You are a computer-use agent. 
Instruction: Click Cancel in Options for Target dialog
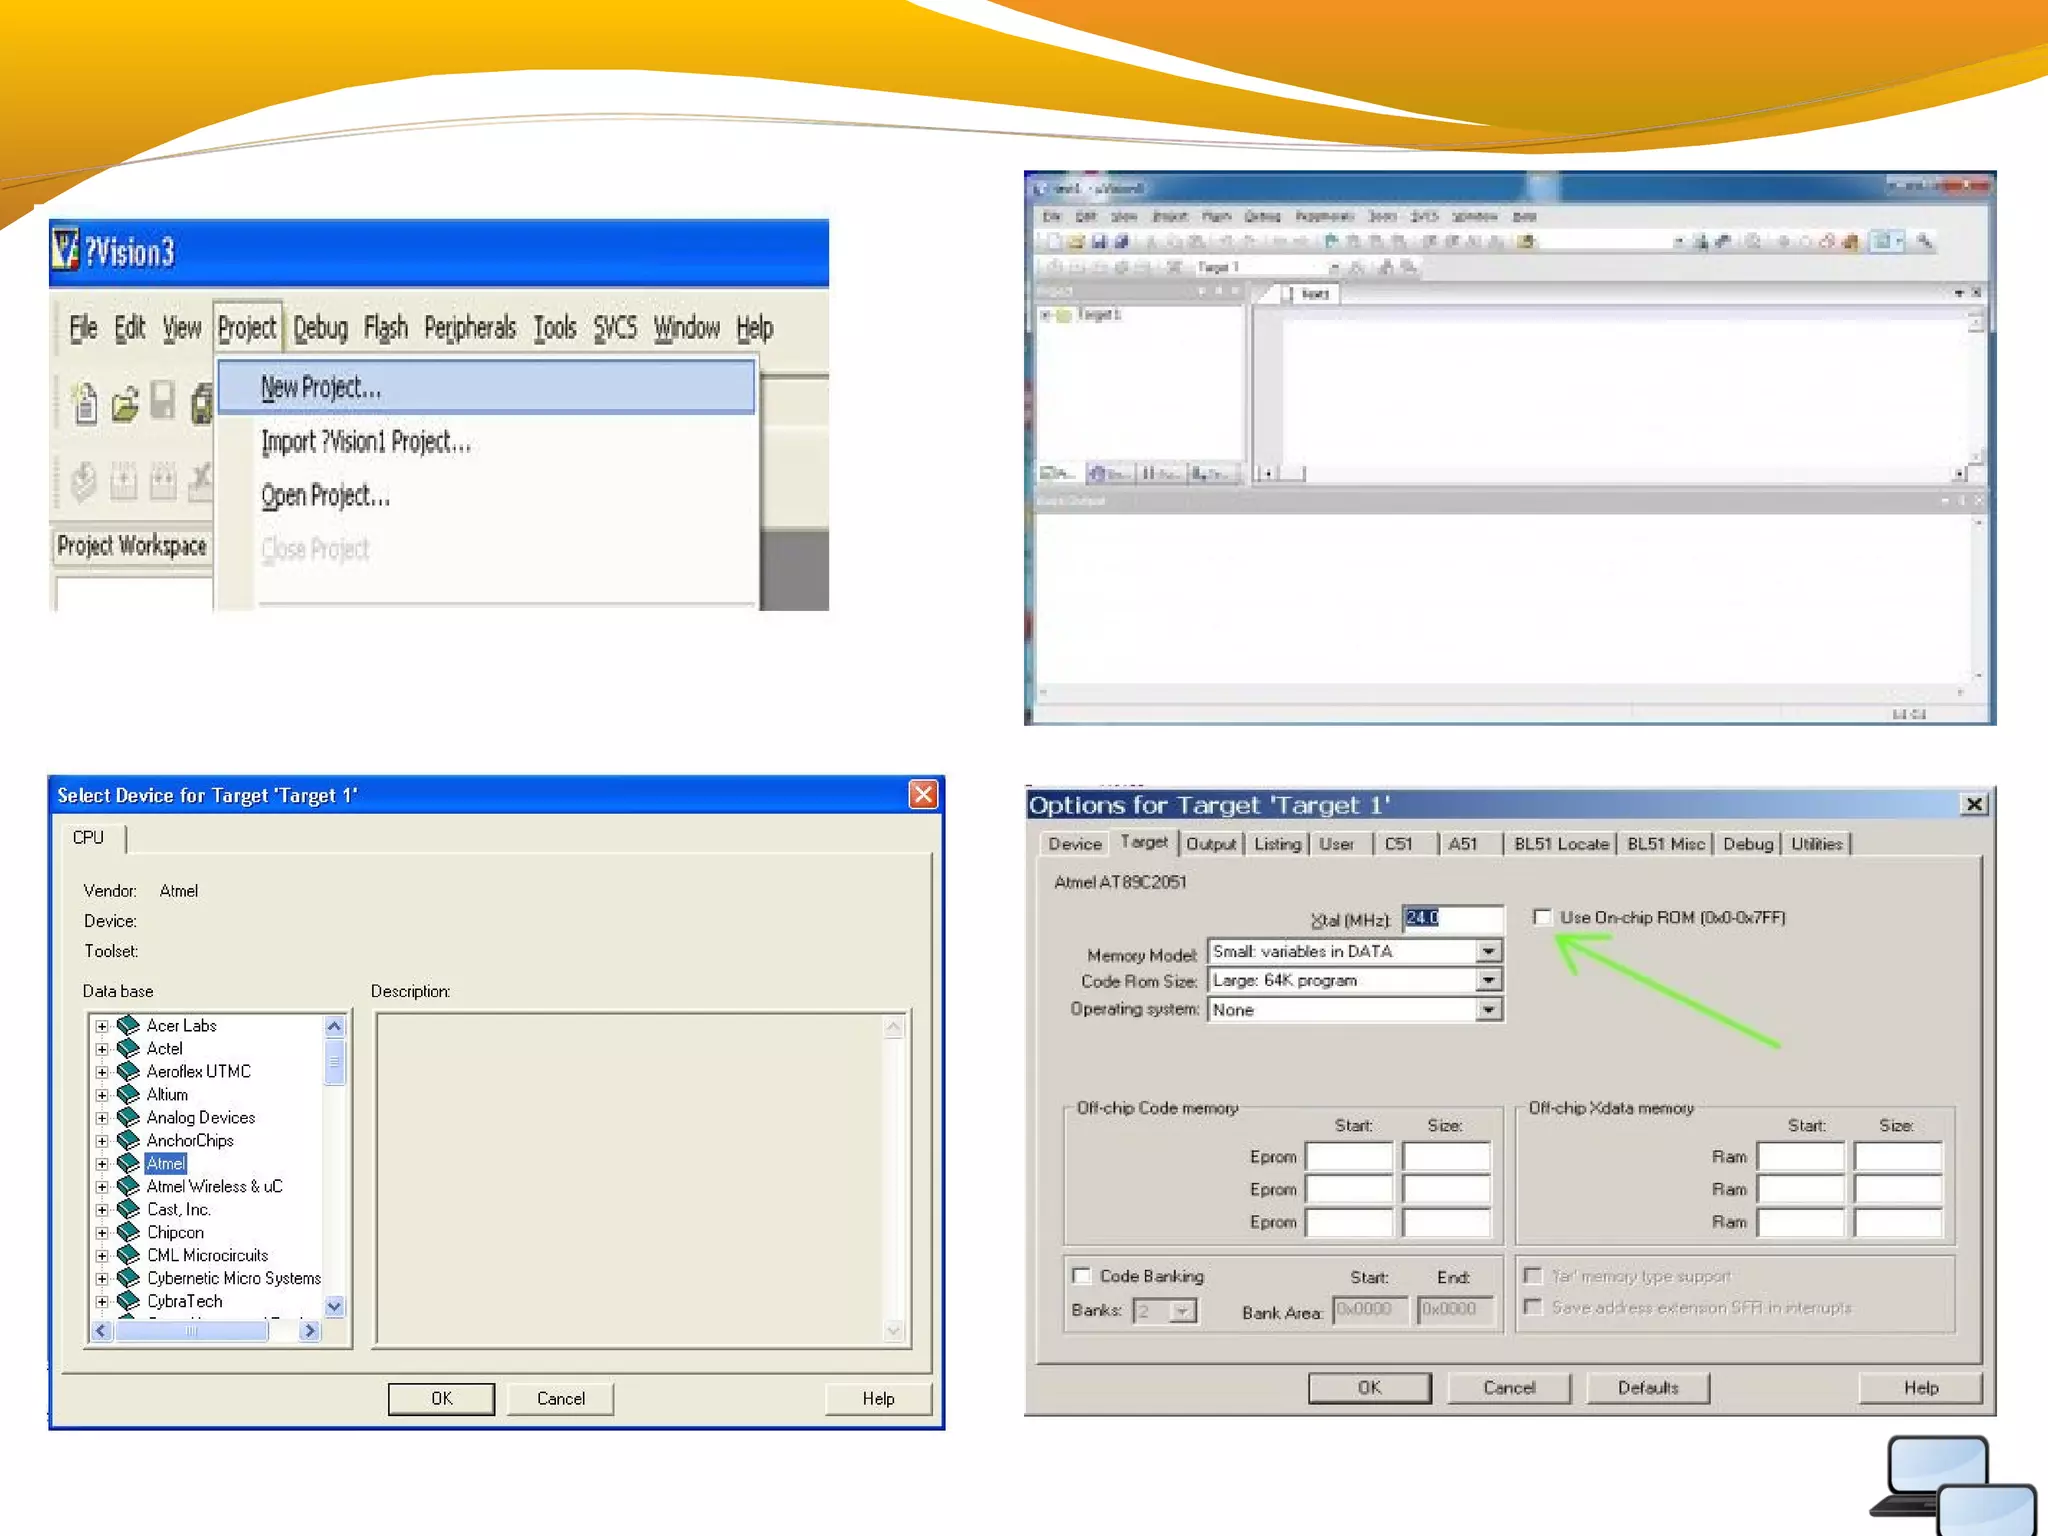pyautogui.click(x=1509, y=1387)
